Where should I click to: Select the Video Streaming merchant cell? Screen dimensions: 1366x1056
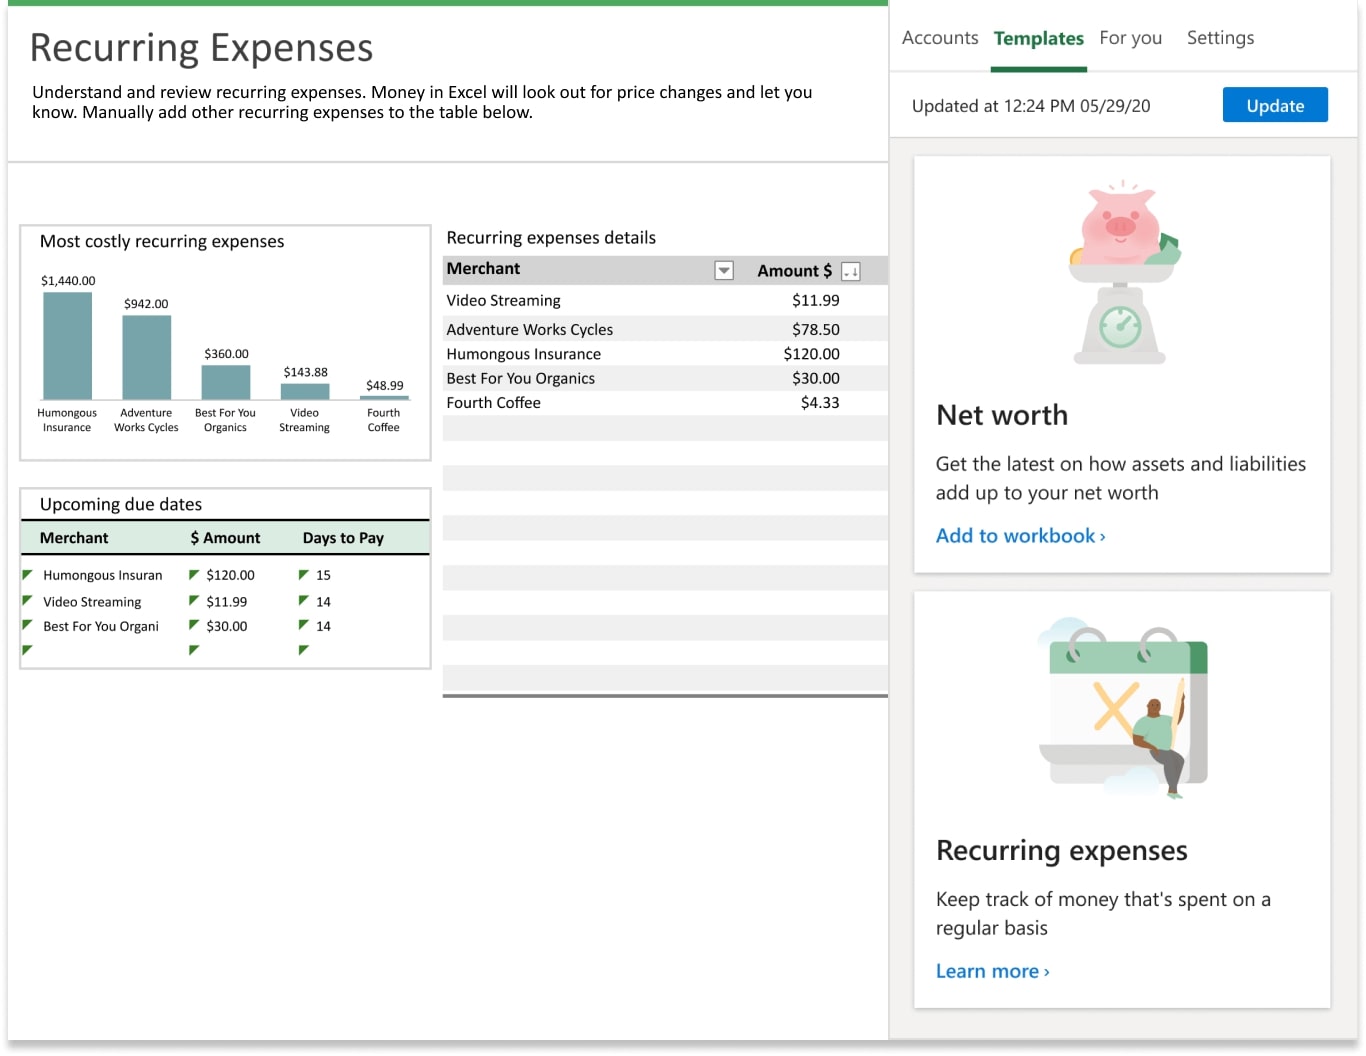tap(503, 300)
